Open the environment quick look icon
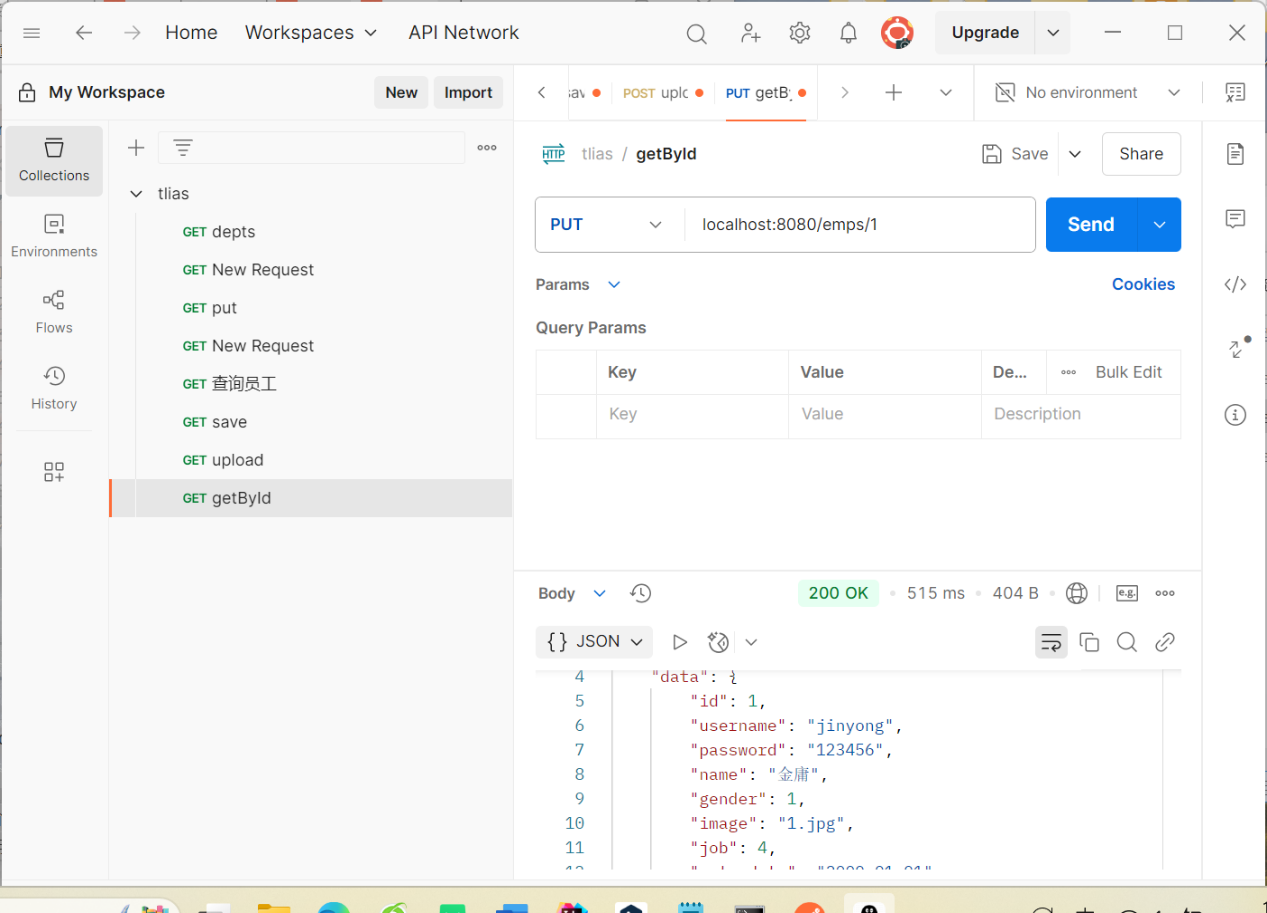This screenshot has height=913, width=1267. click(1236, 92)
